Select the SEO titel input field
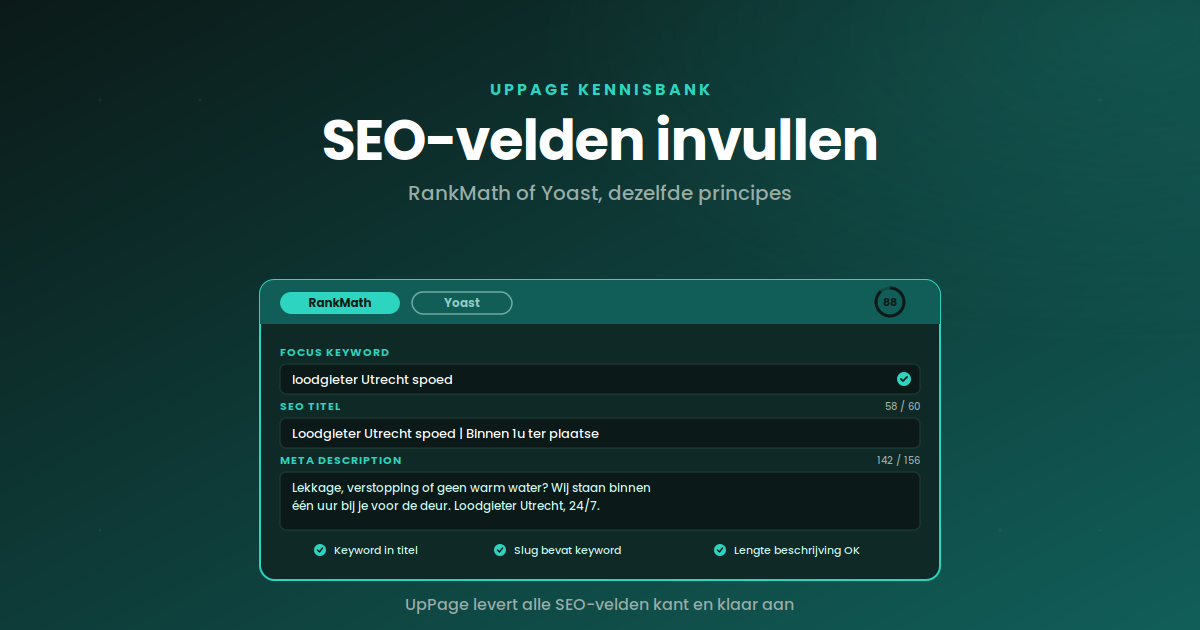The height and width of the screenshot is (630, 1200). coord(600,433)
